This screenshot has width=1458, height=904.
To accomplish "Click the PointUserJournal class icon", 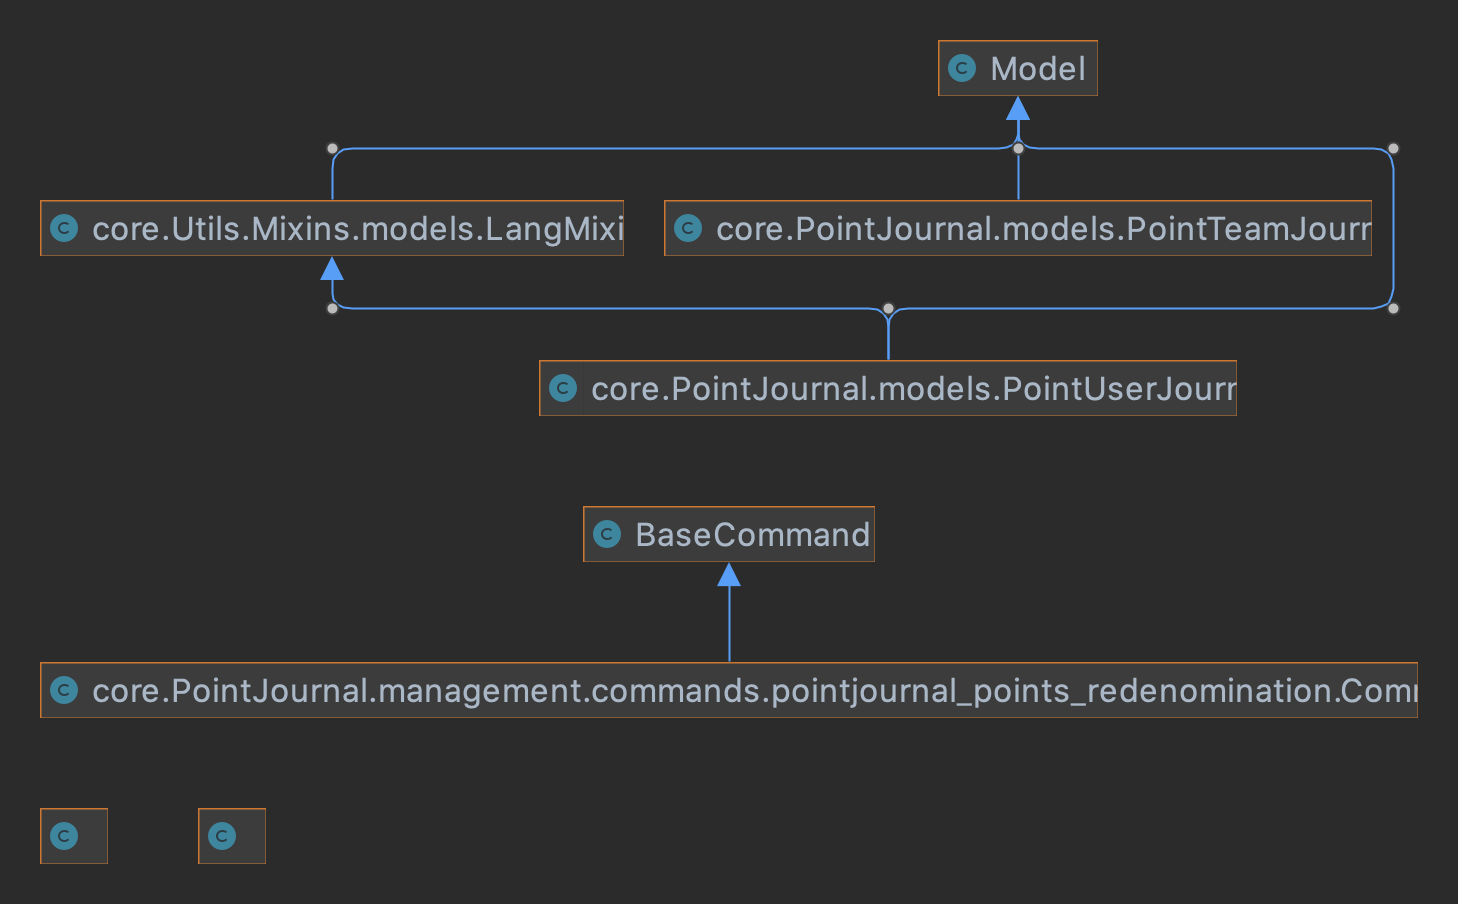I will [x=563, y=388].
